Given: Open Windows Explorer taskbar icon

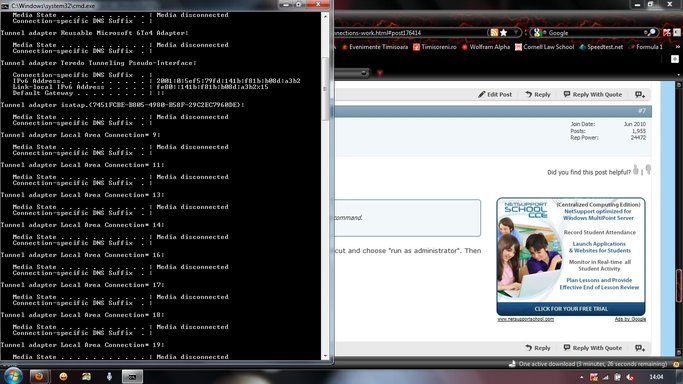Looking at the screenshot, I should [x=86, y=376].
